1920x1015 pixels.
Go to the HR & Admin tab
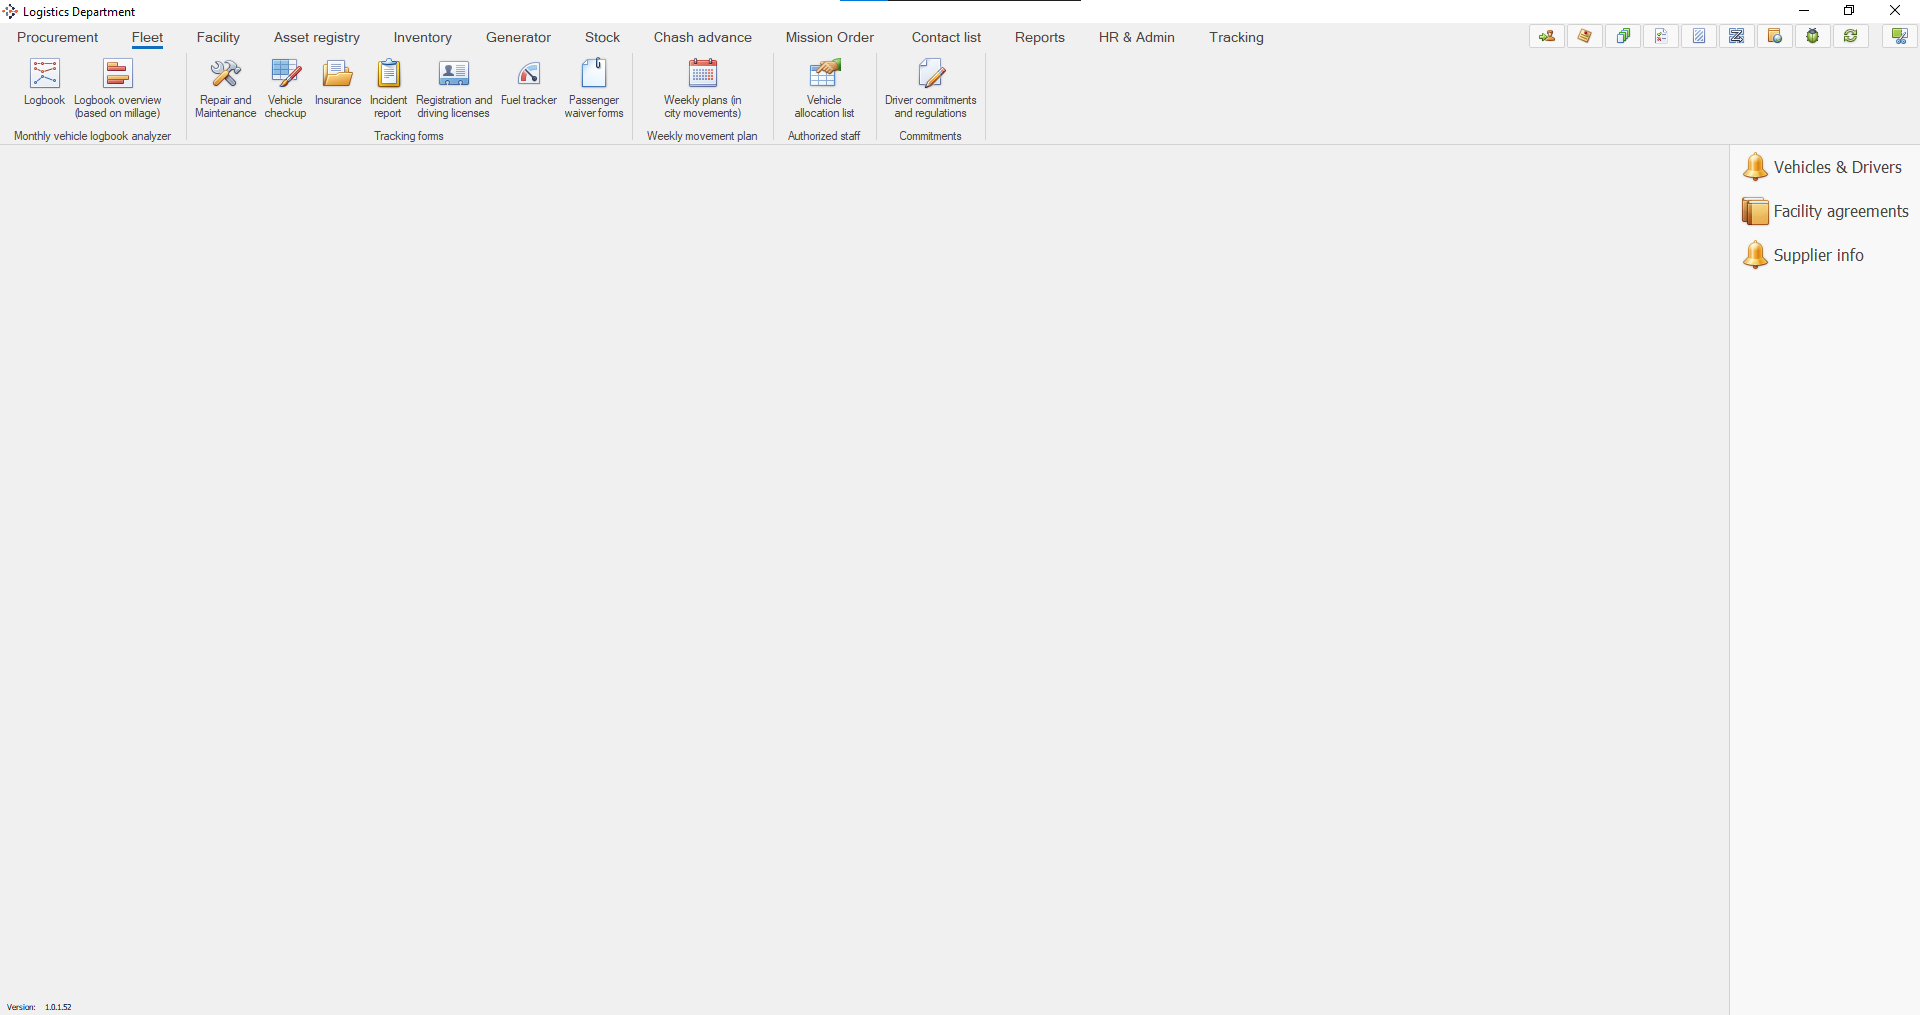(1136, 37)
